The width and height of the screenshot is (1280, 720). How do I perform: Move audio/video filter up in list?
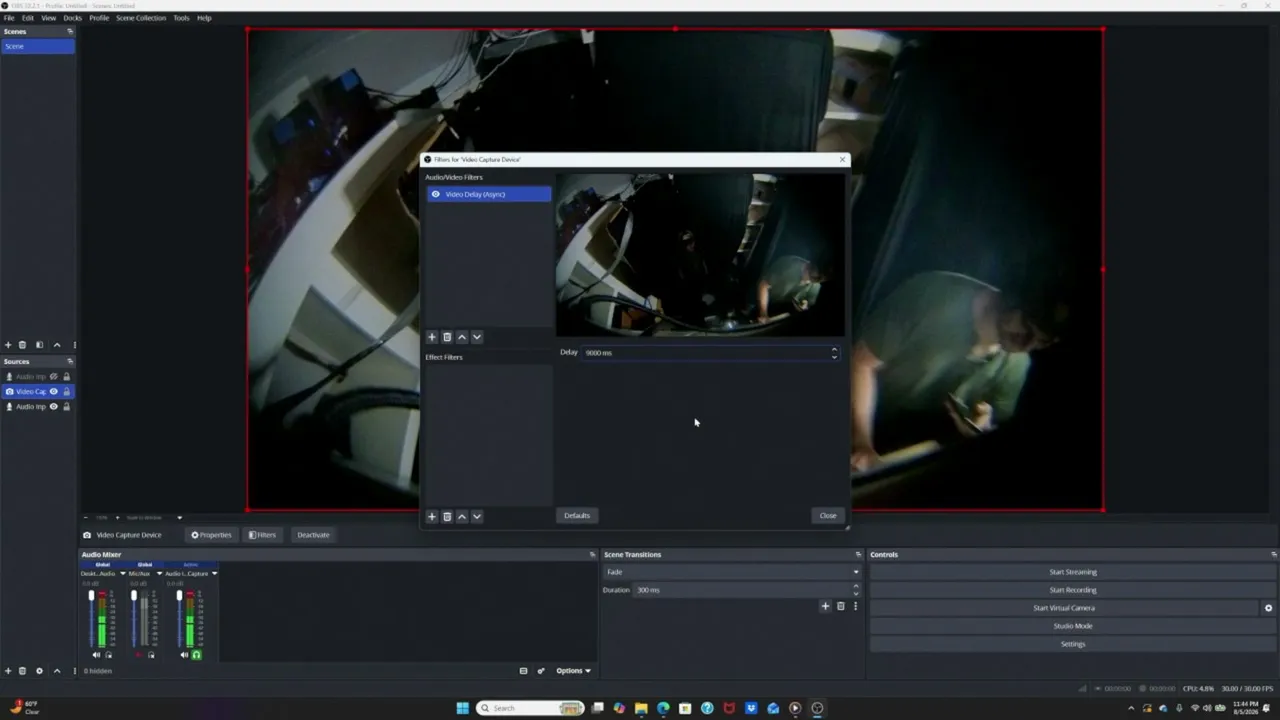(x=462, y=337)
